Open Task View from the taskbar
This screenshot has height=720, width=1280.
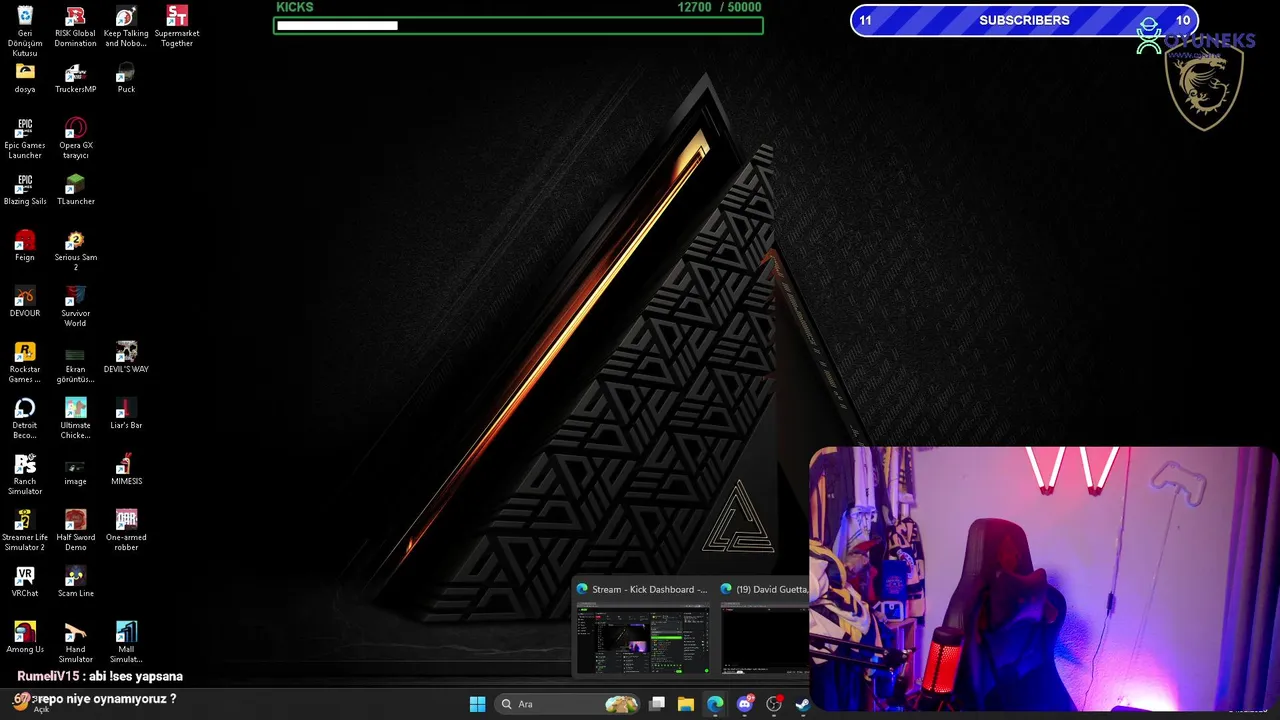coord(657,704)
